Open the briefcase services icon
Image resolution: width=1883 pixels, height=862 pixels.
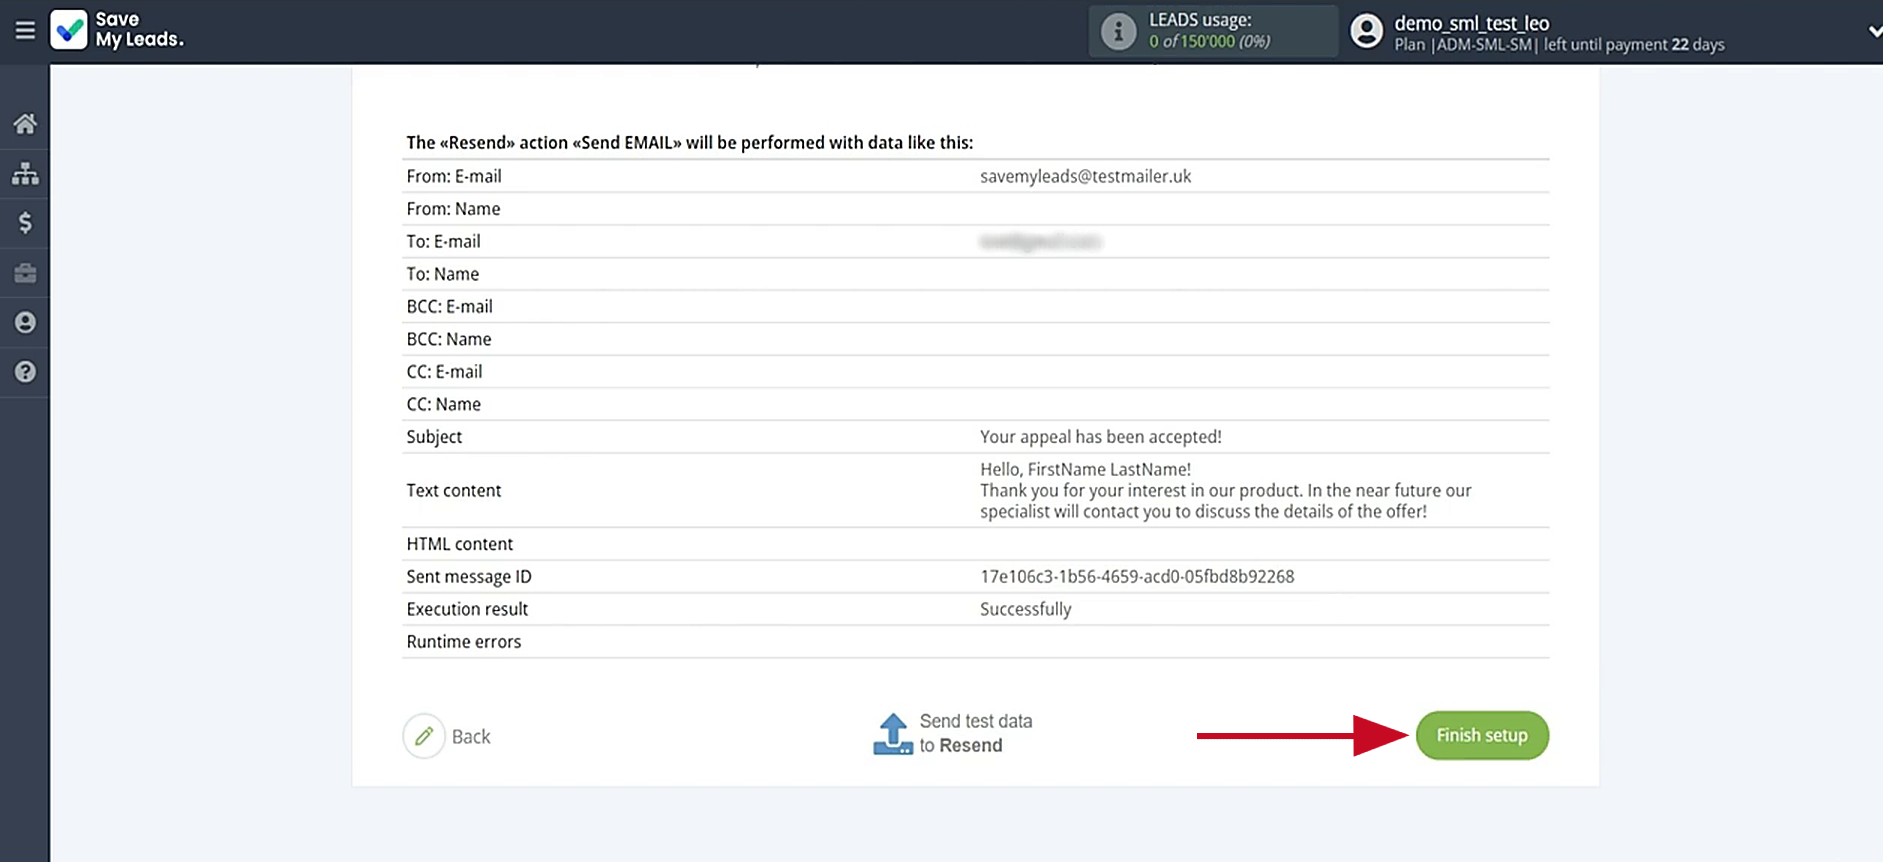coord(25,273)
